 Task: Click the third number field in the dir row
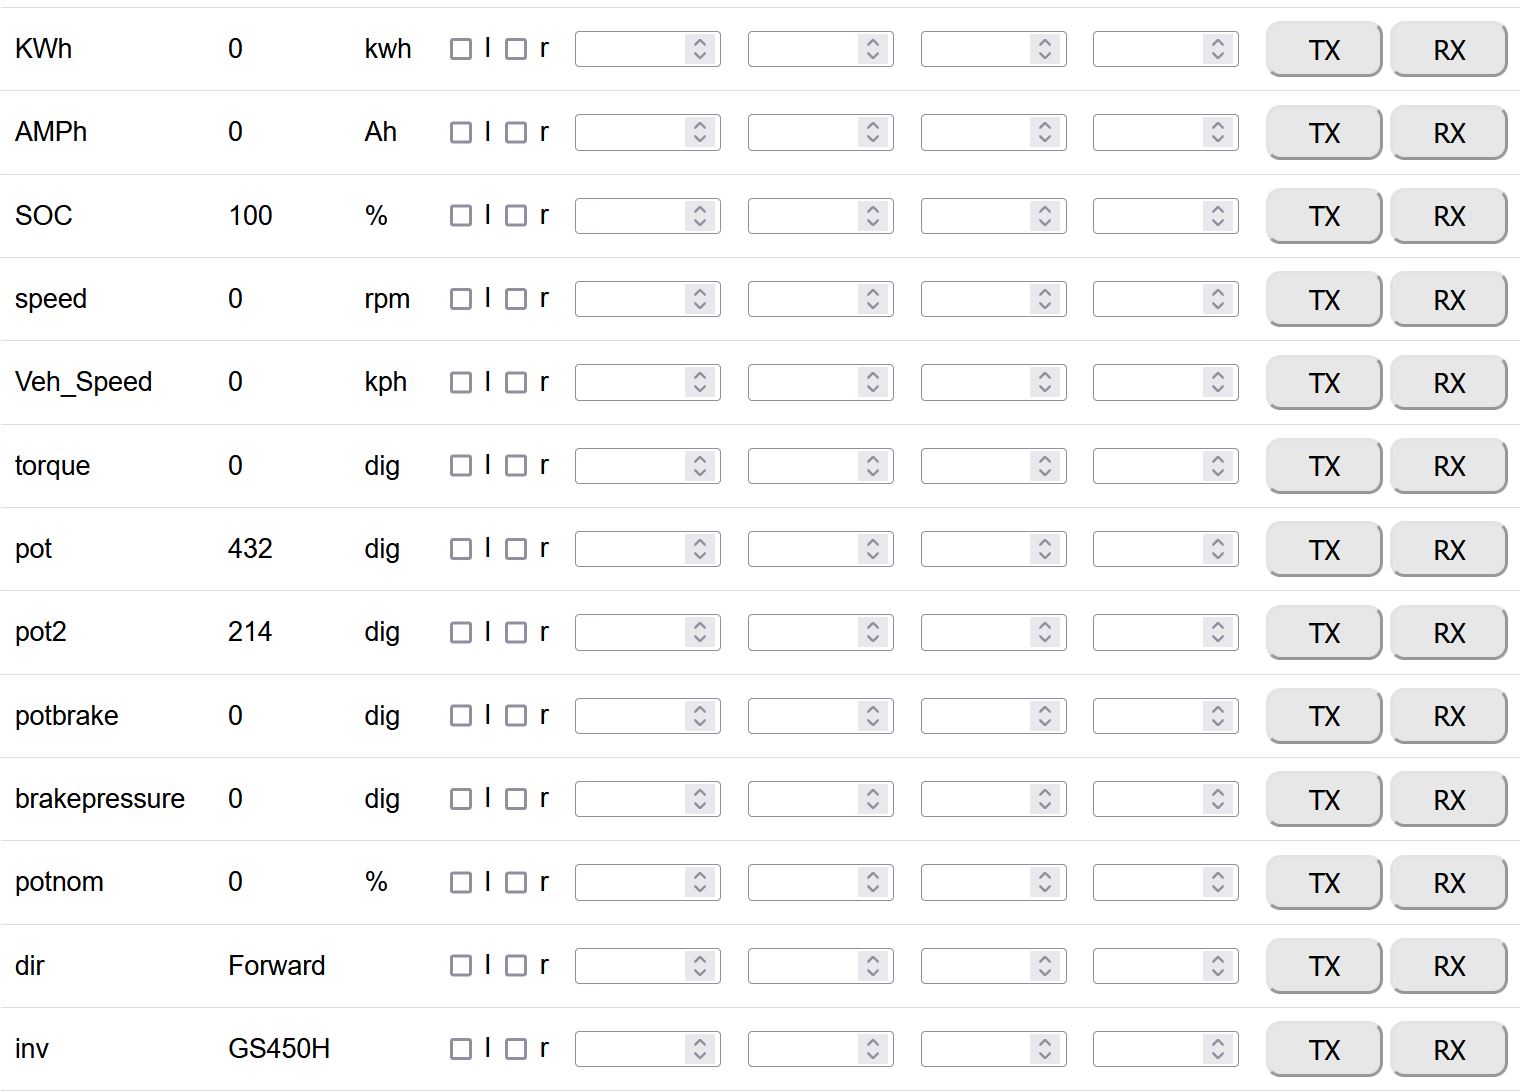[977, 966]
